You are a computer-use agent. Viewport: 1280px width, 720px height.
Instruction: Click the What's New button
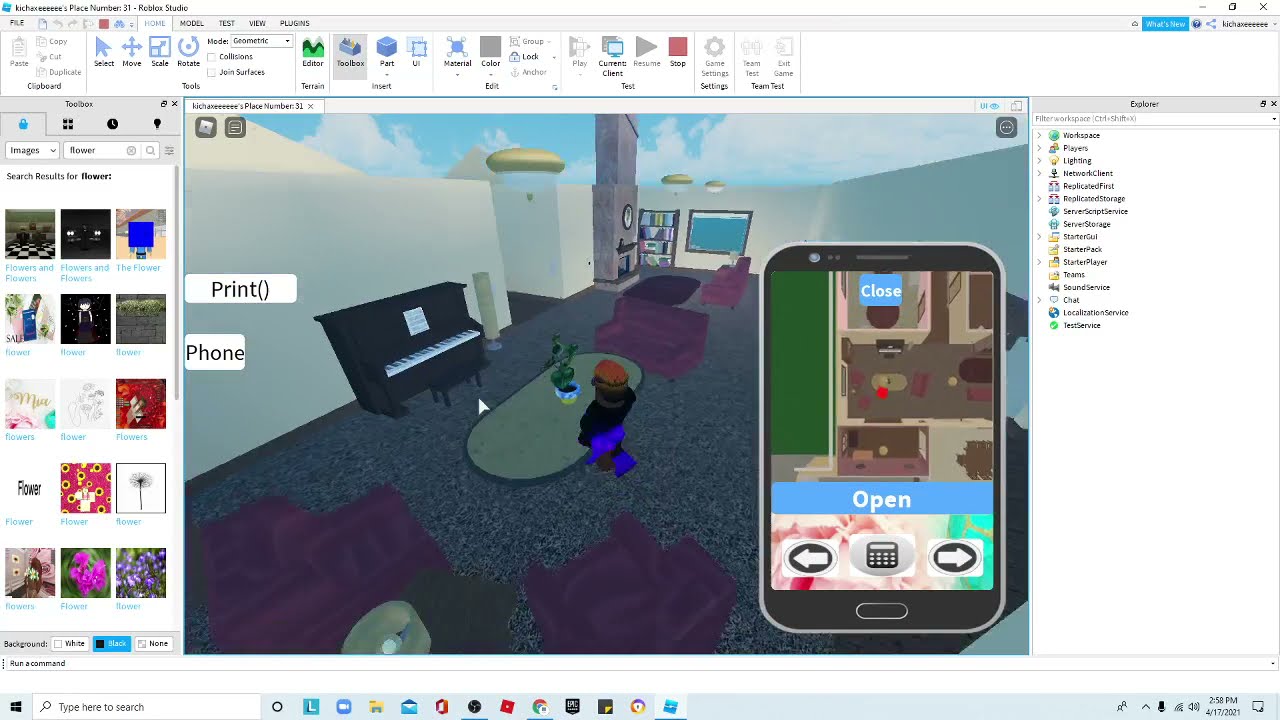pyautogui.click(x=1165, y=23)
